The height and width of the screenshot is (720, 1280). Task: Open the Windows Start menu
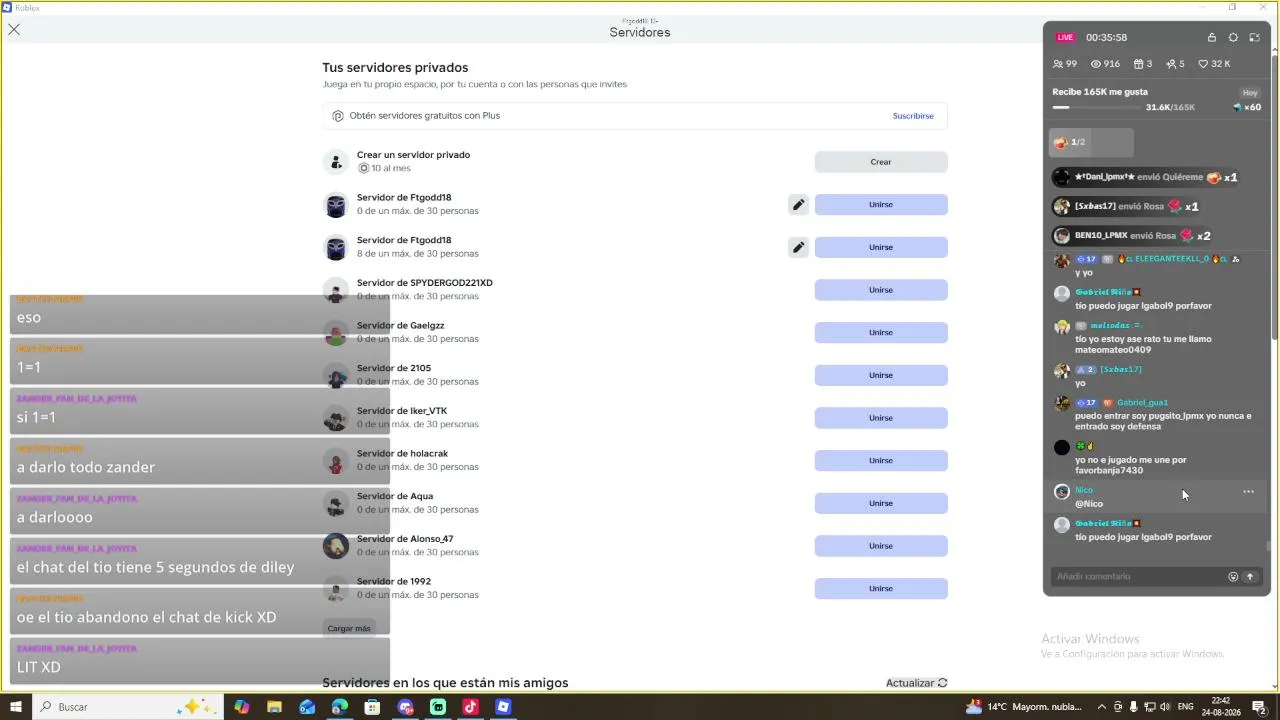tap(15, 707)
